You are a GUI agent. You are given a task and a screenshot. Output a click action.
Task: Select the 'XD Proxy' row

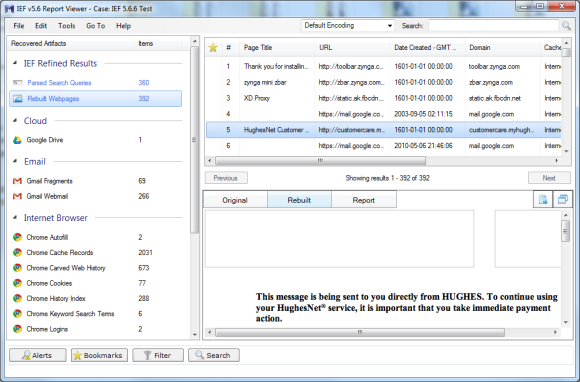[383, 98]
